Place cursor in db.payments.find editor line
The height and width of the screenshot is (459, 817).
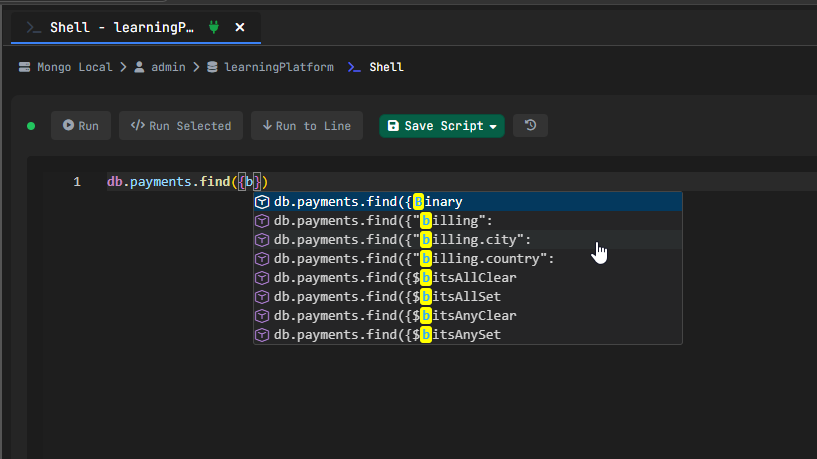(462, 182)
